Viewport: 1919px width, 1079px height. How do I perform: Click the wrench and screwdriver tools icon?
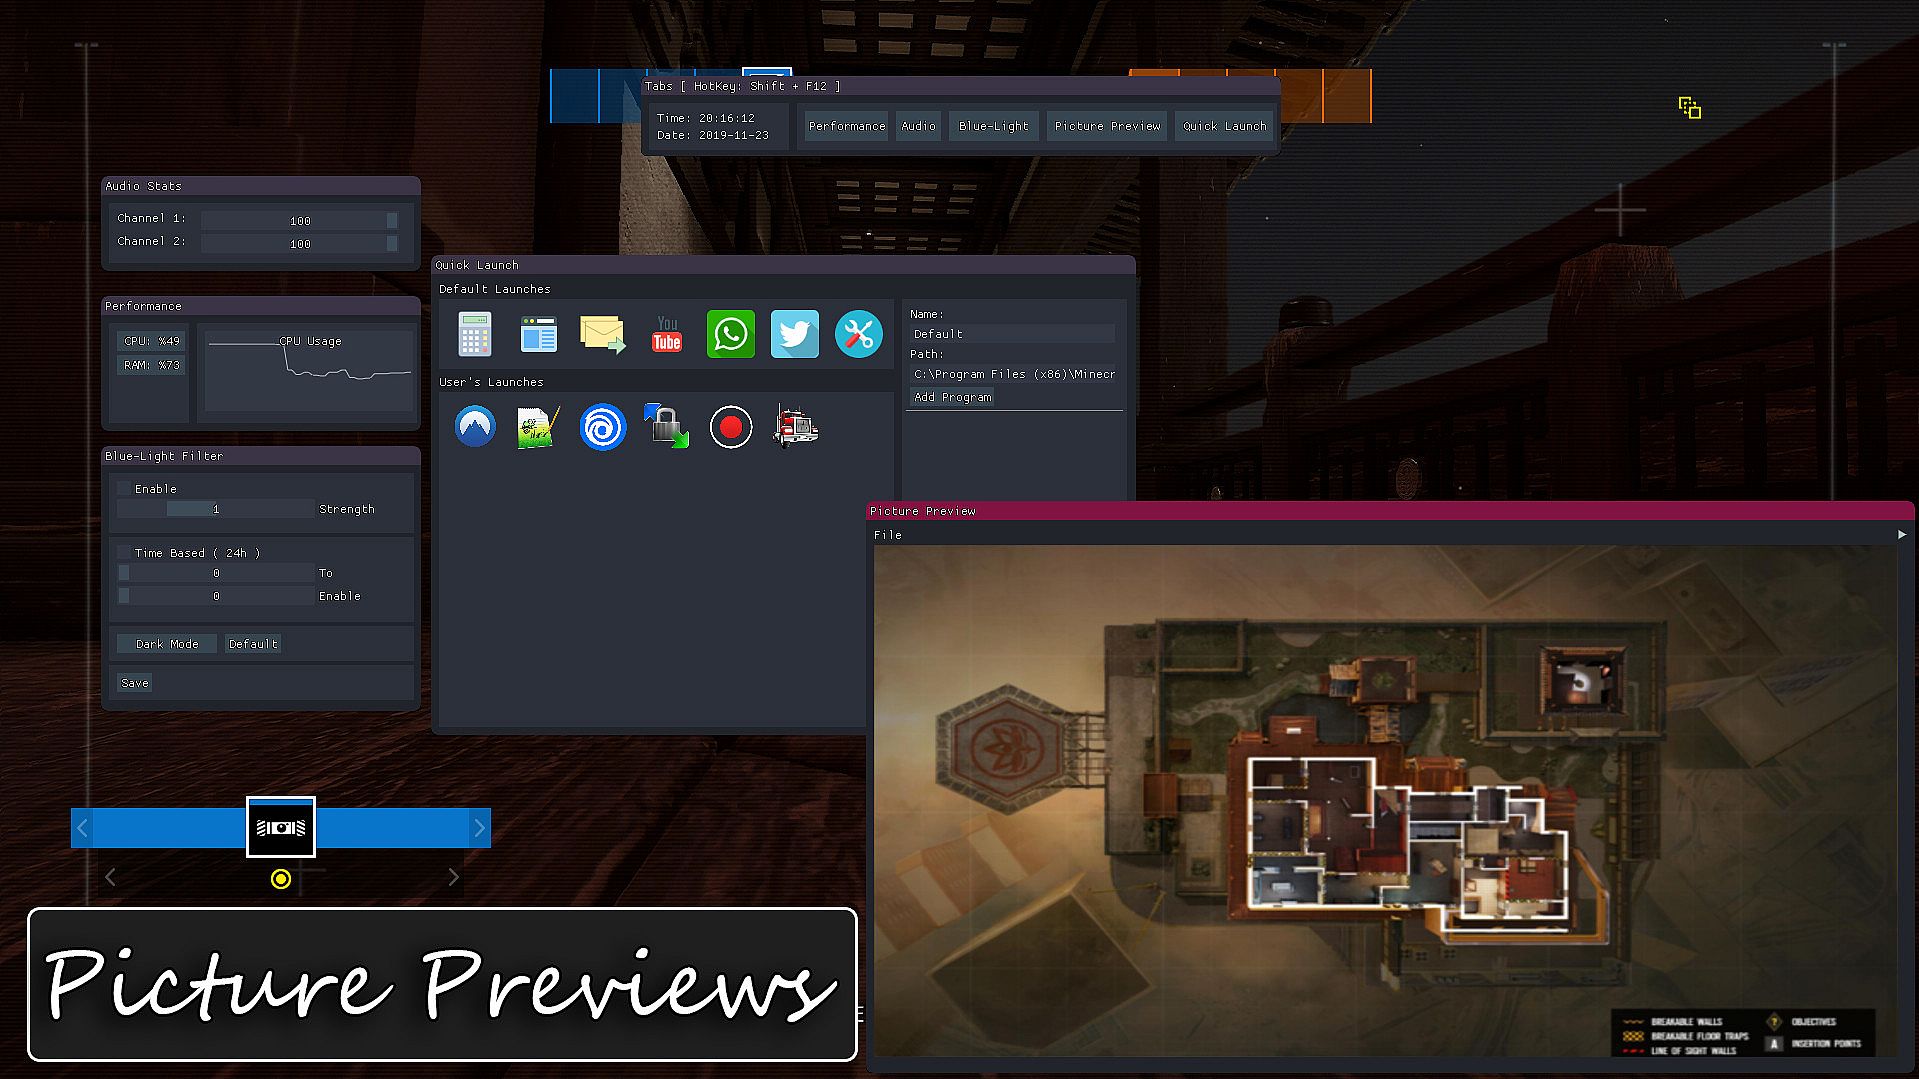pyautogui.click(x=859, y=334)
